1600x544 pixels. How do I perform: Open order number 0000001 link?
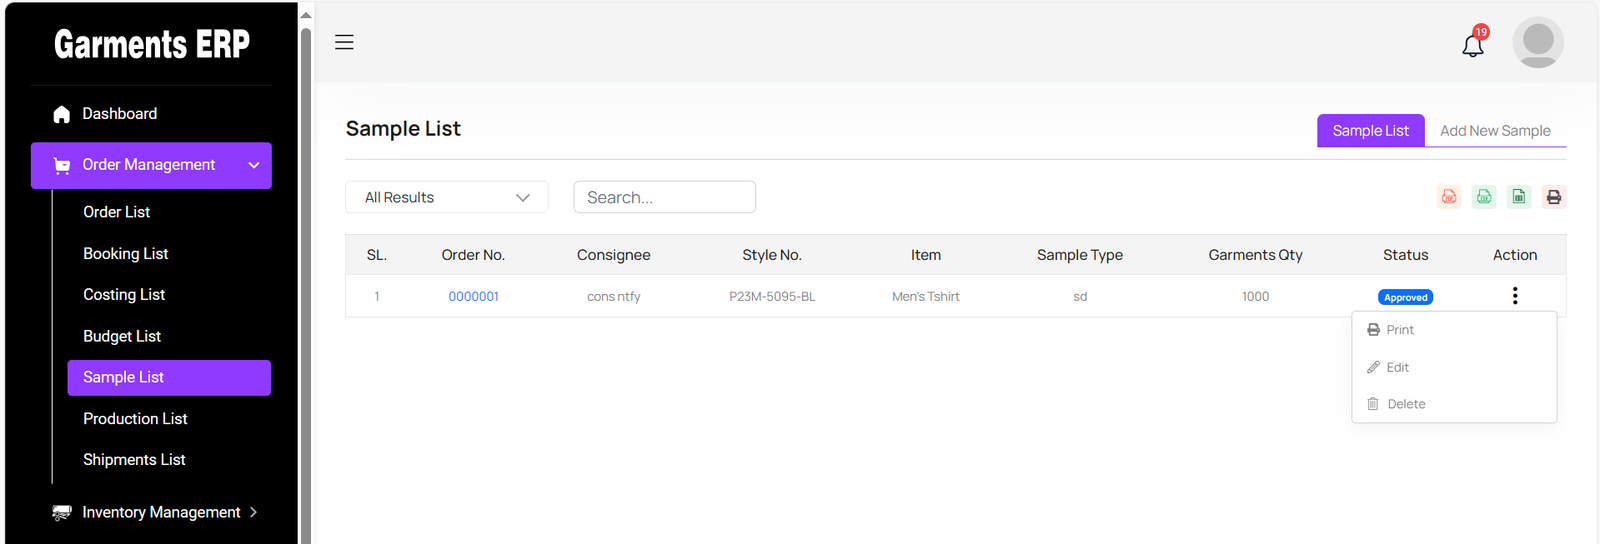473,296
